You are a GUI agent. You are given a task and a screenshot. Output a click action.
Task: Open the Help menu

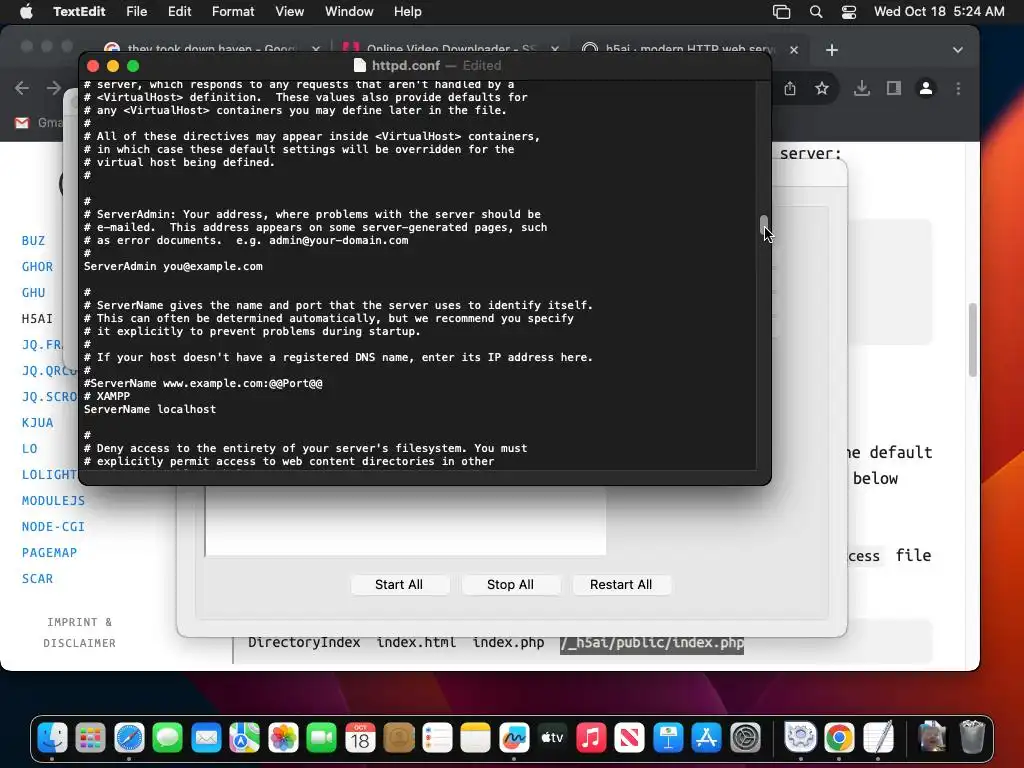tap(408, 12)
